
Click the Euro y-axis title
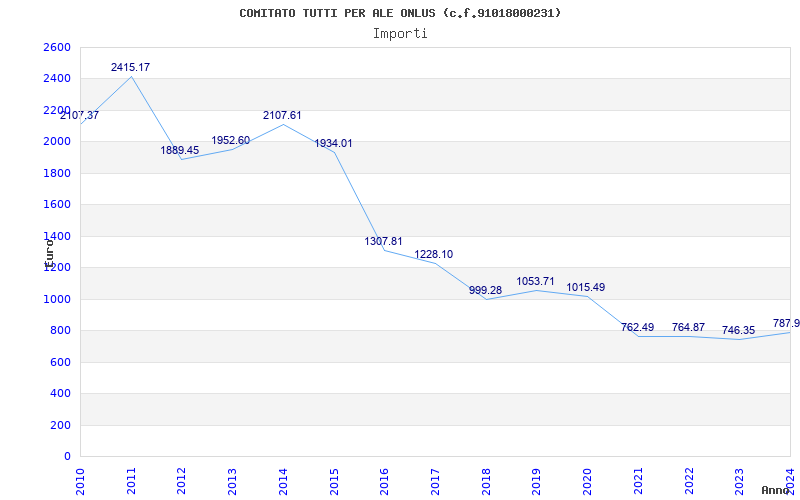(x=48, y=253)
